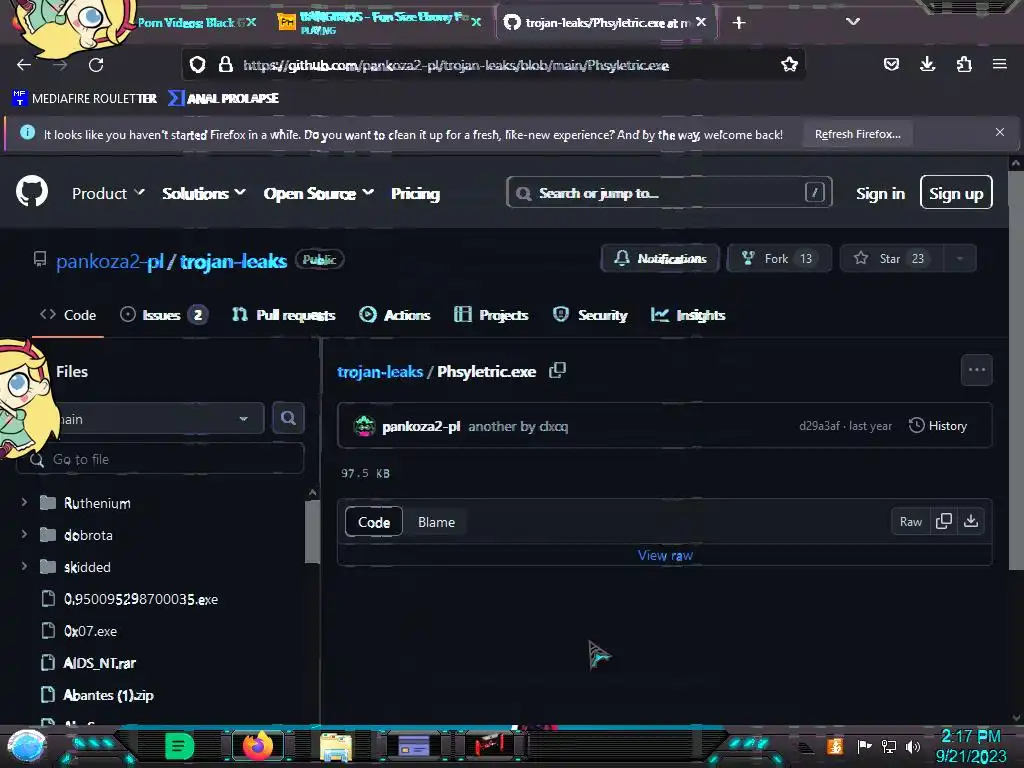The width and height of the screenshot is (1024, 768).
Task: Click the volume speaker tray icon
Action: [x=913, y=746]
